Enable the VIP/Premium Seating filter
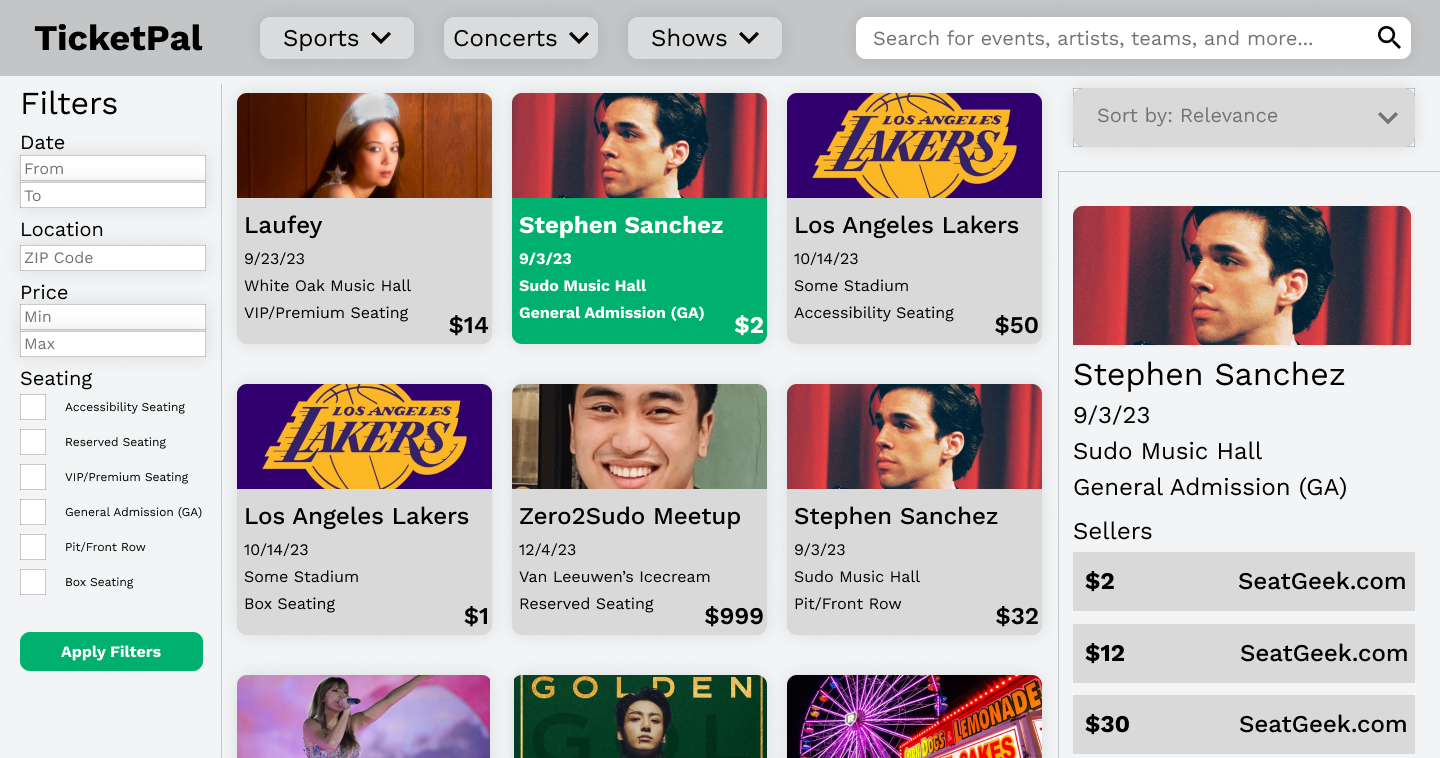 33,477
